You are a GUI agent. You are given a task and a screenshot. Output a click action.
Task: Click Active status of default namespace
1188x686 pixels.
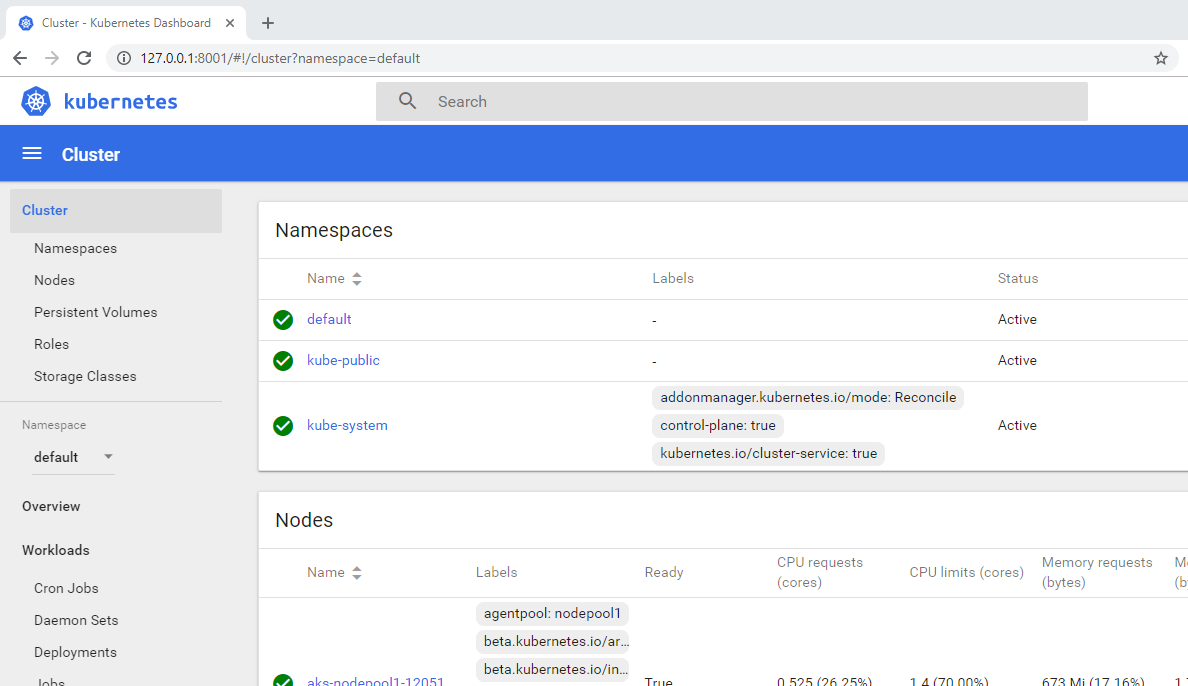[x=1017, y=319]
